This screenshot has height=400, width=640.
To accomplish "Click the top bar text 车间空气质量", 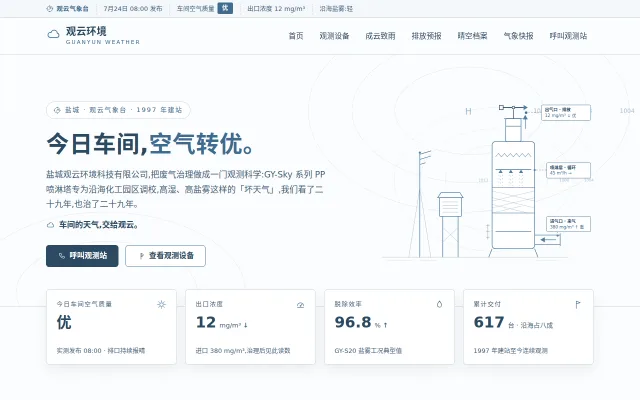I will click(196, 9).
